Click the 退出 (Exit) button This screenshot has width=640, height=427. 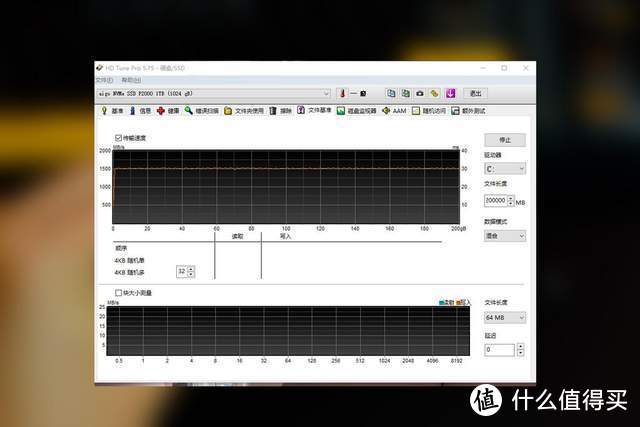[476, 93]
